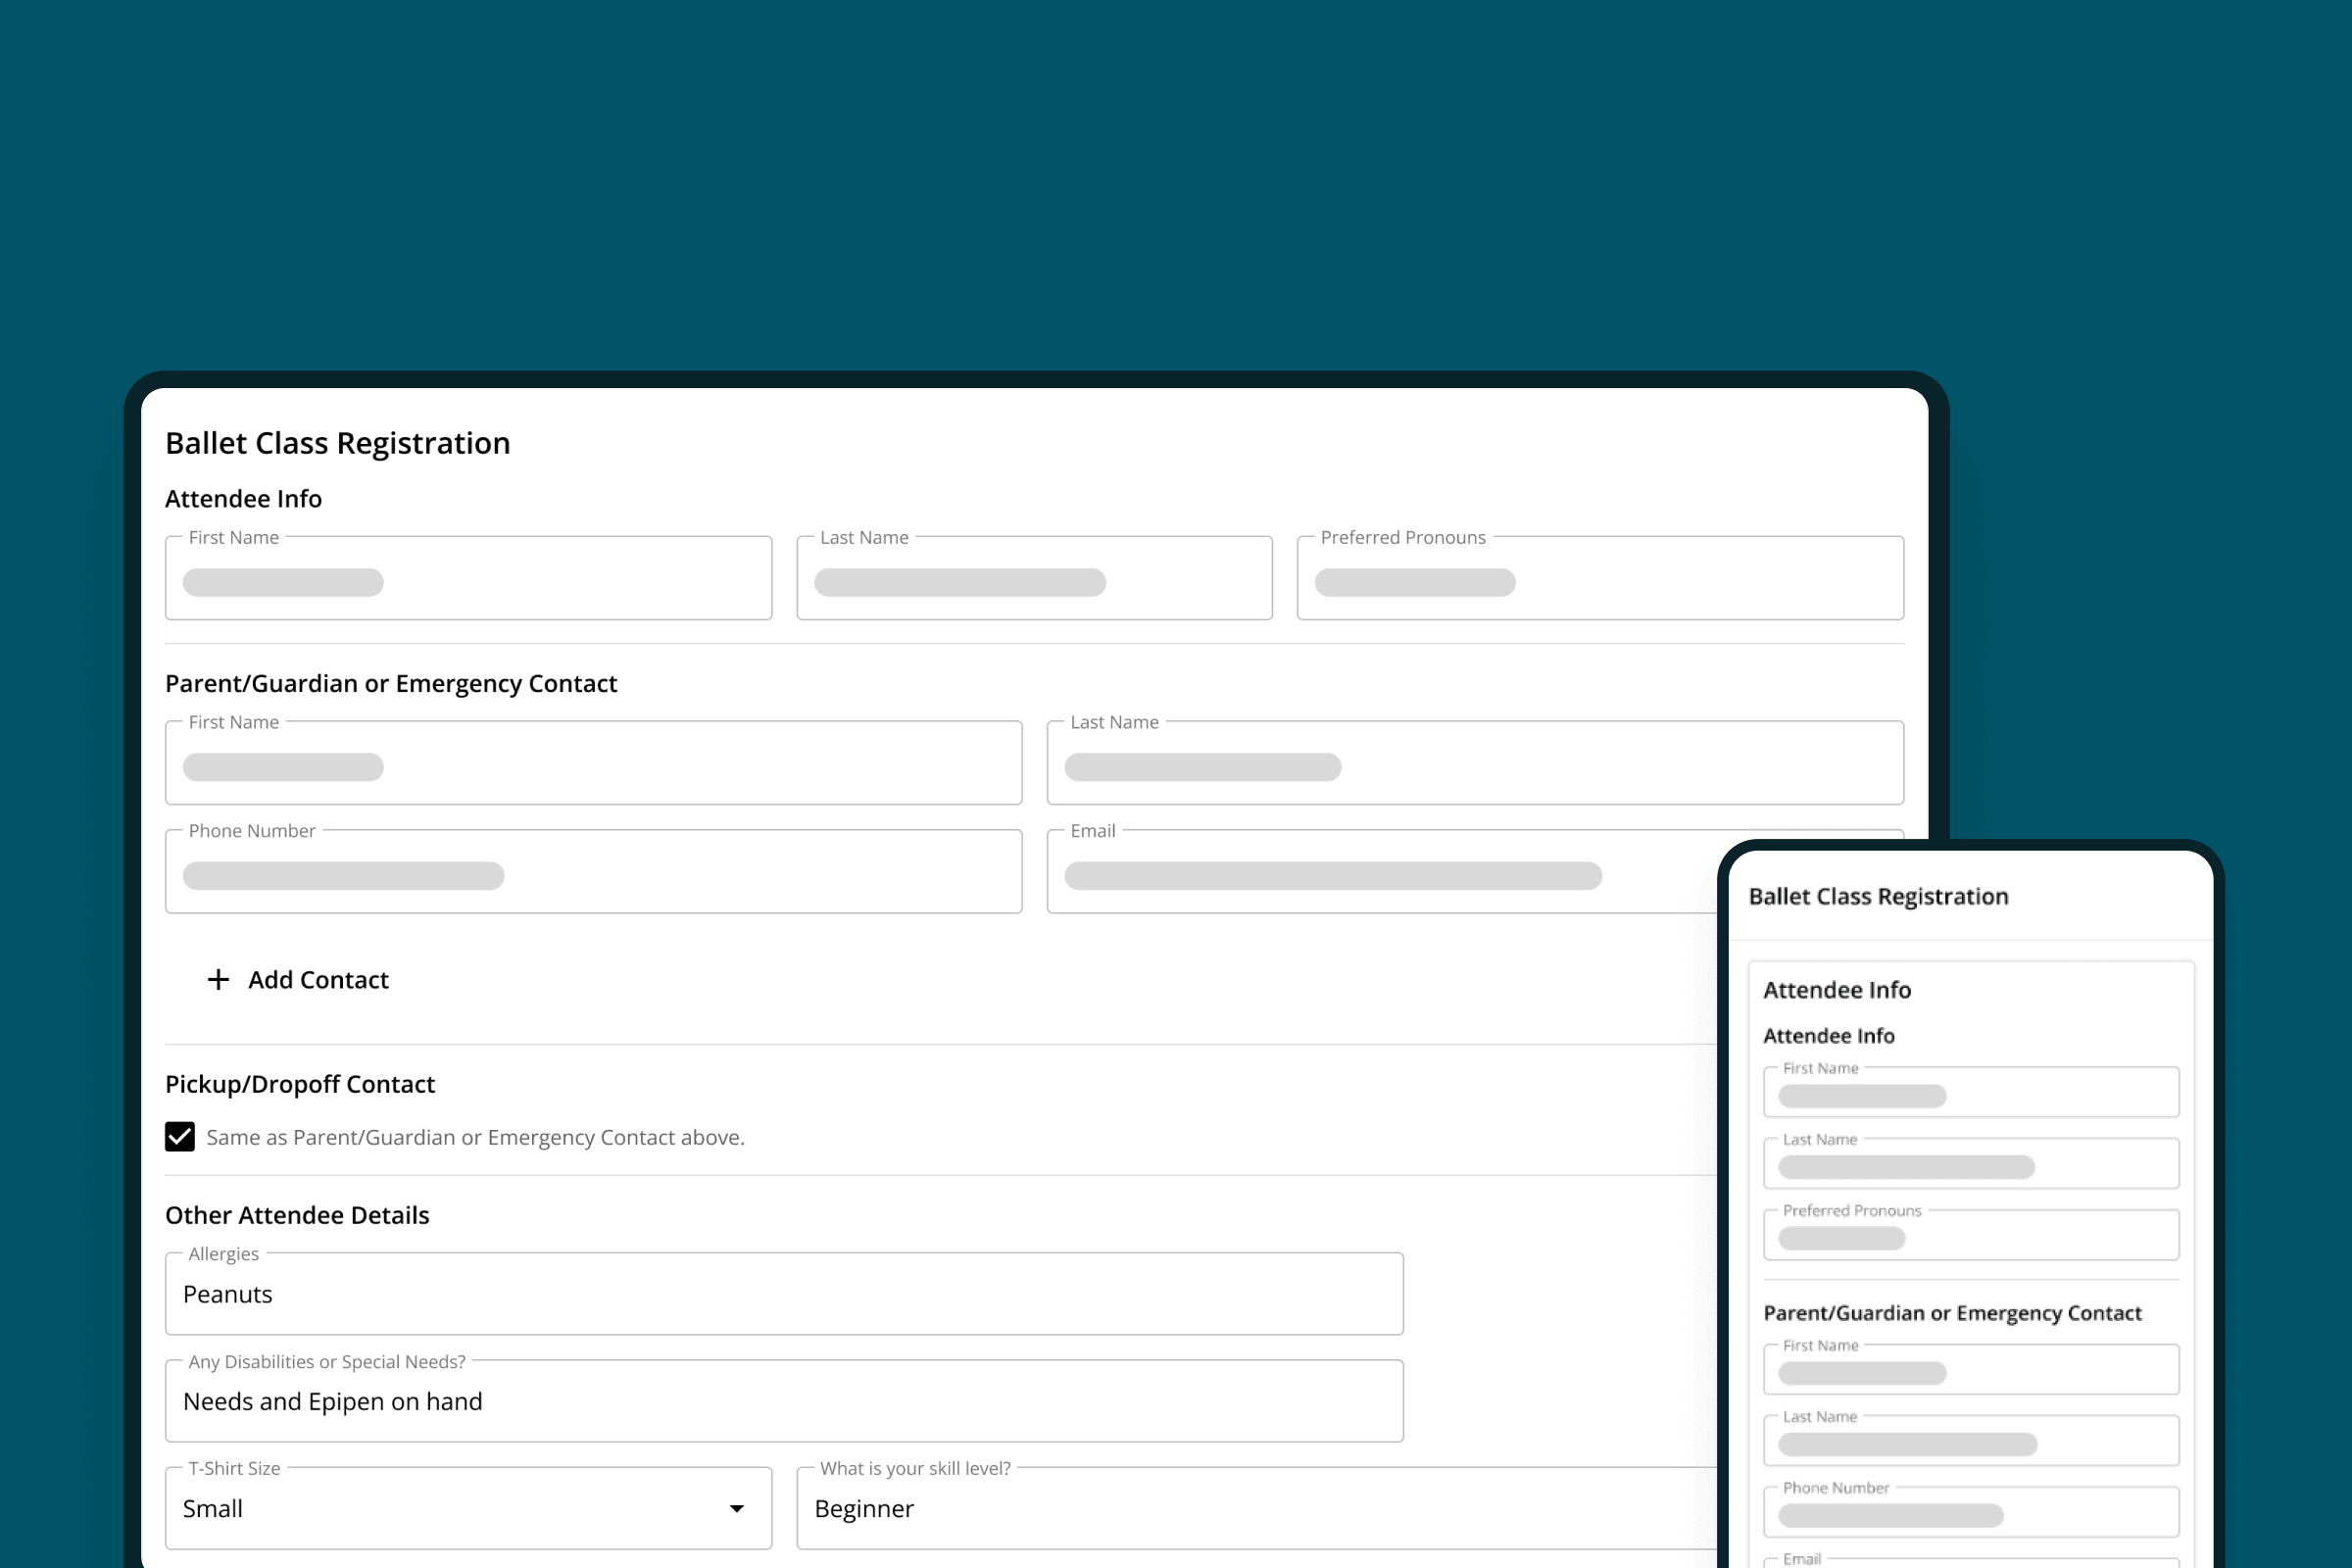Click the Parent/Guardian or Emergency Contact heading on tablet
The width and height of the screenshot is (2352, 1568).
391,683
